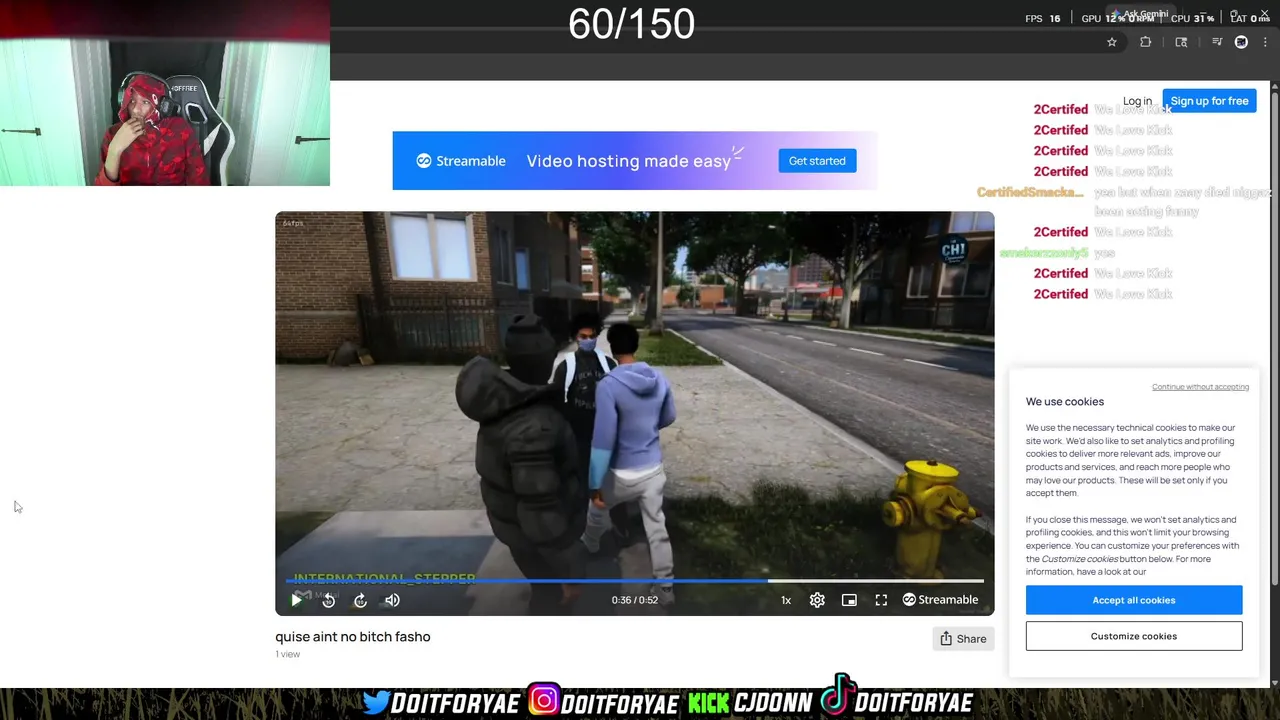
Task: Open the browser three-dot menu
Action: pyautogui.click(x=1265, y=42)
